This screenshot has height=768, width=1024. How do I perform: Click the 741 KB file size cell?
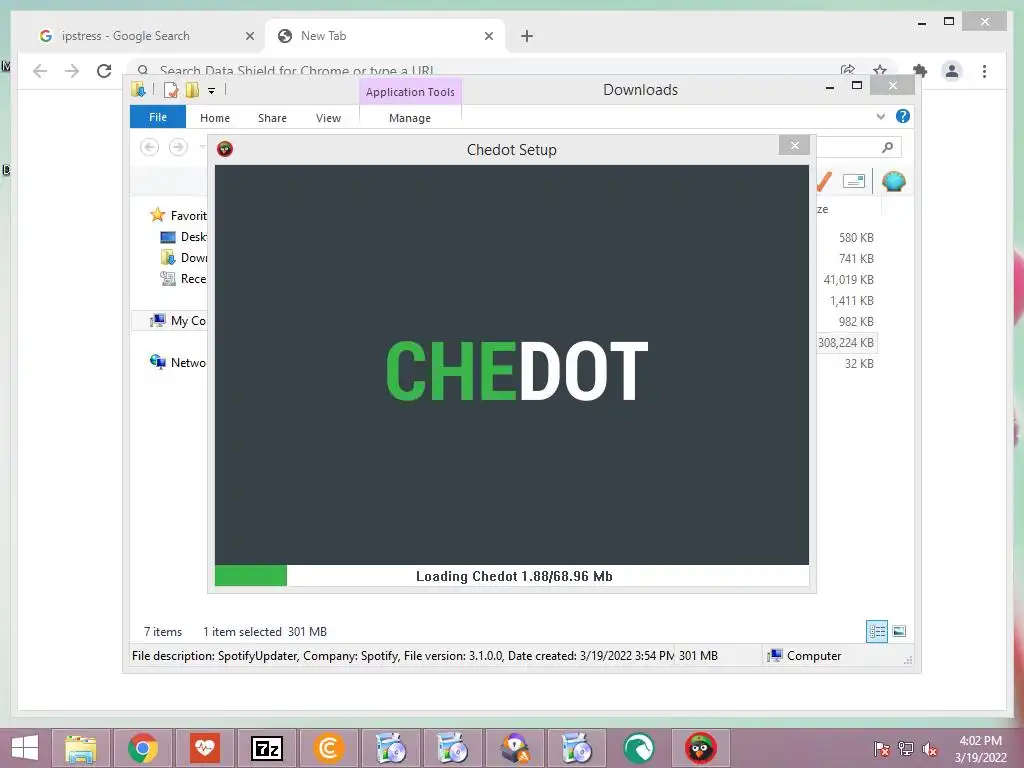click(x=856, y=259)
